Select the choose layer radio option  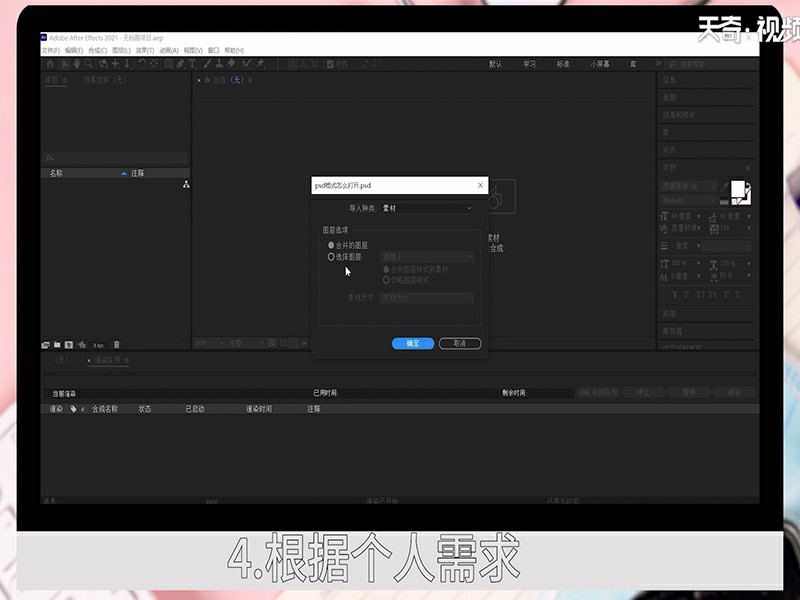tap(331, 256)
